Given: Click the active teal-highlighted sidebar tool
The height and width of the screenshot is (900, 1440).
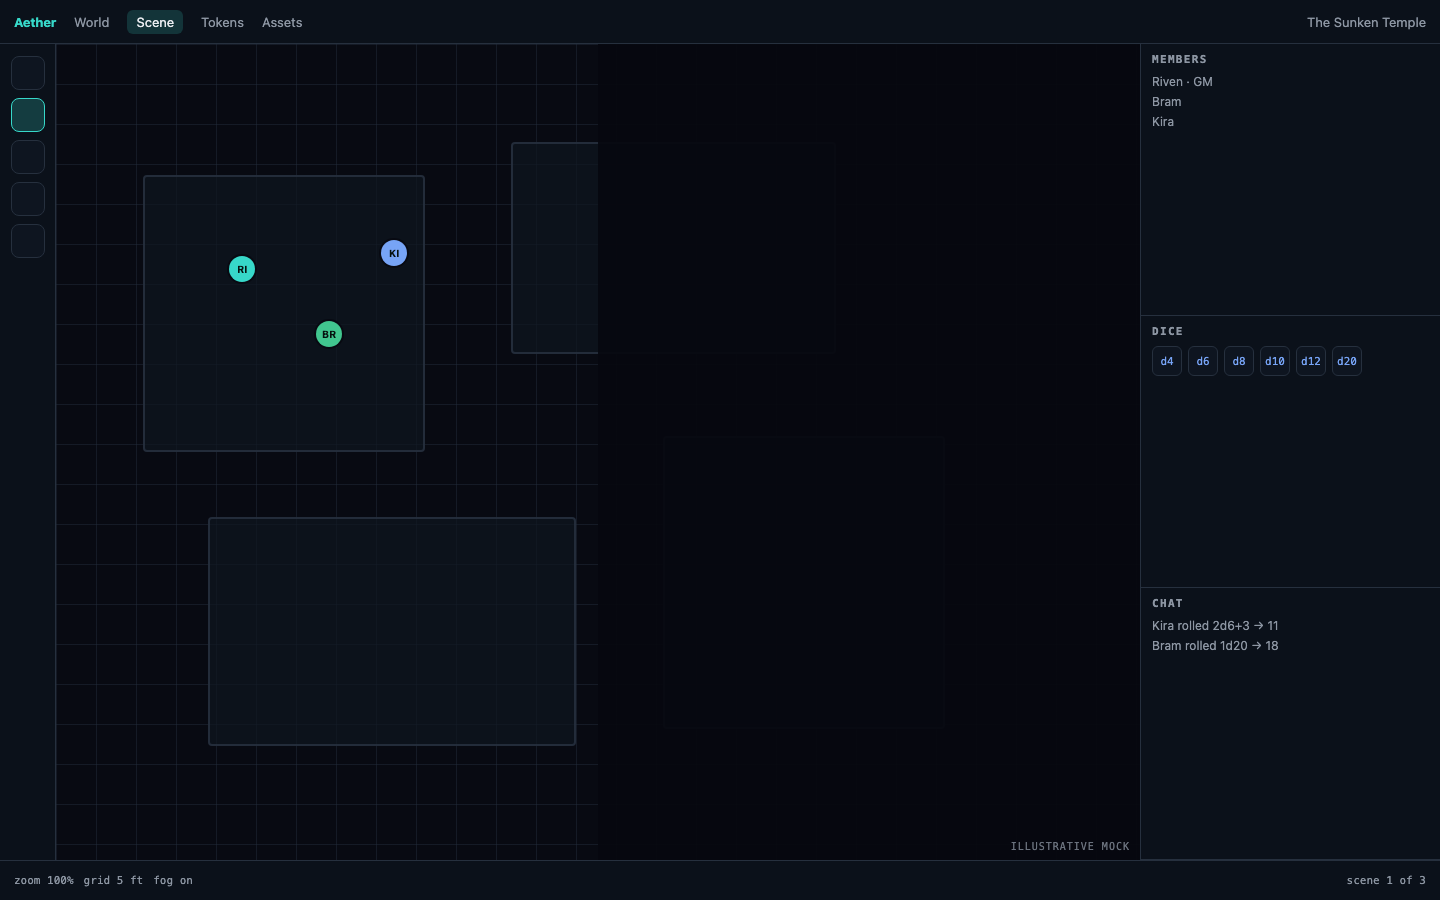Looking at the screenshot, I should tap(28, 115).
